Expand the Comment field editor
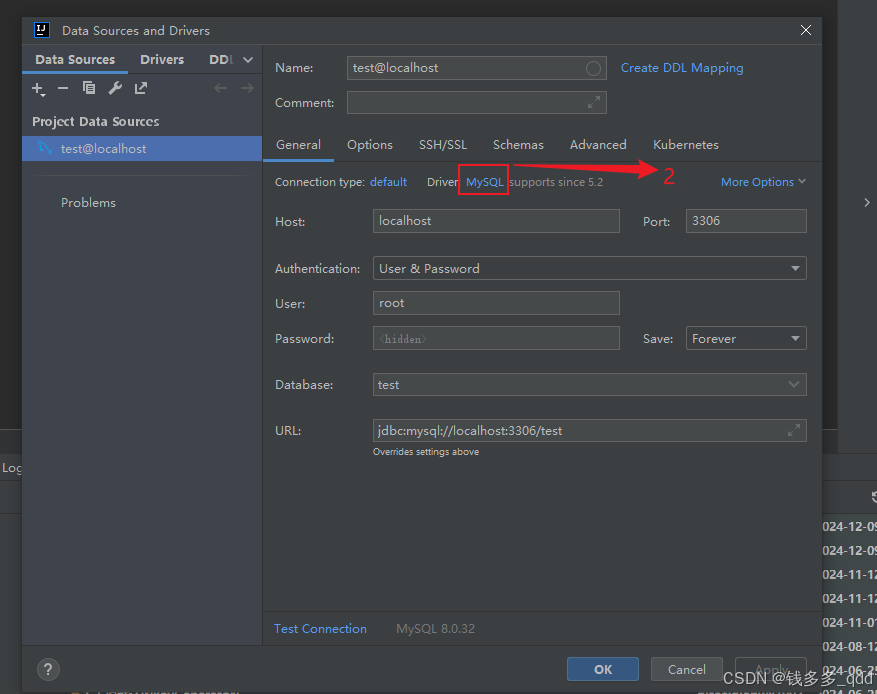Image resolution: width=877 pixels, height=694 pixels. point(593,102)
